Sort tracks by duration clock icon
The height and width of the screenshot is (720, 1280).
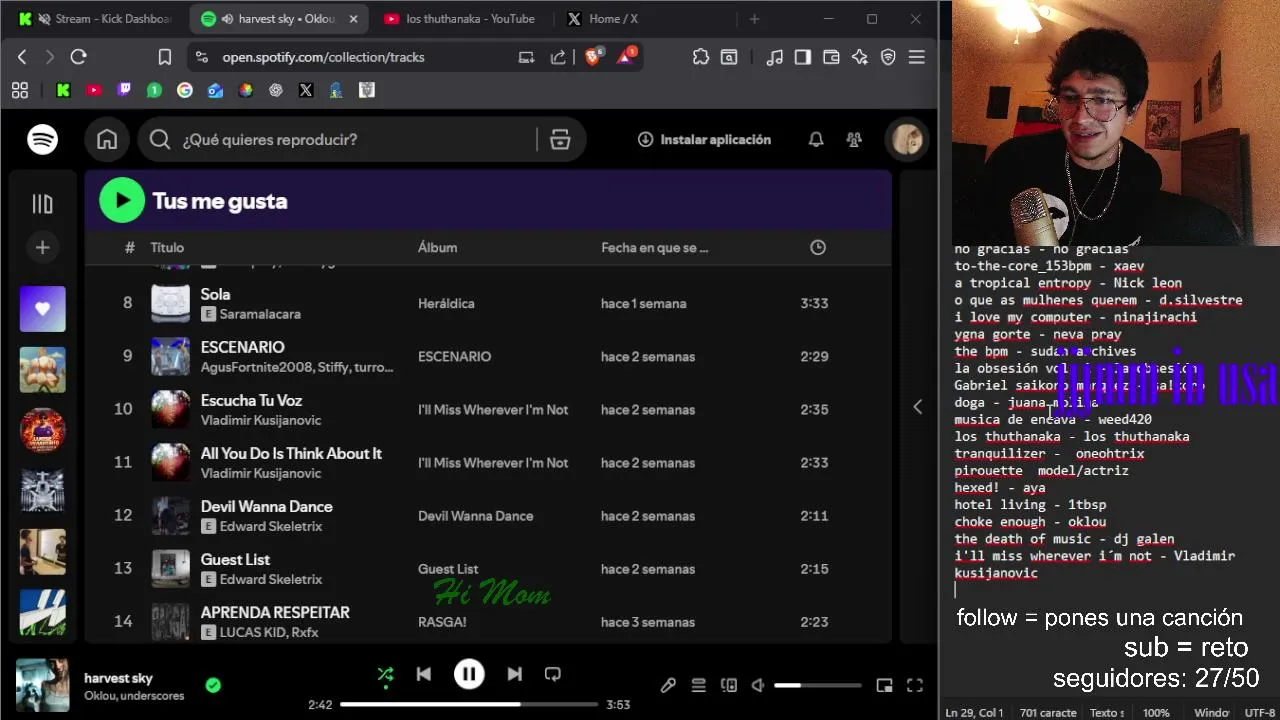point(818,248)
